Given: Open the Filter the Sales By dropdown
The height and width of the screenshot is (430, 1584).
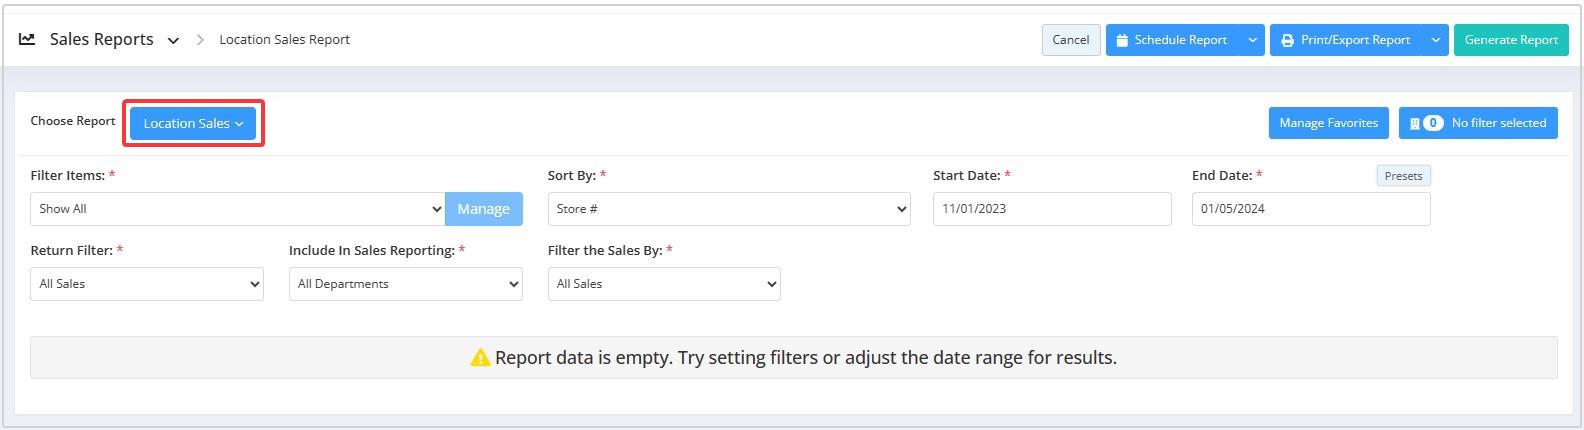Looking at the screenshot, I should tap(664, 284).
